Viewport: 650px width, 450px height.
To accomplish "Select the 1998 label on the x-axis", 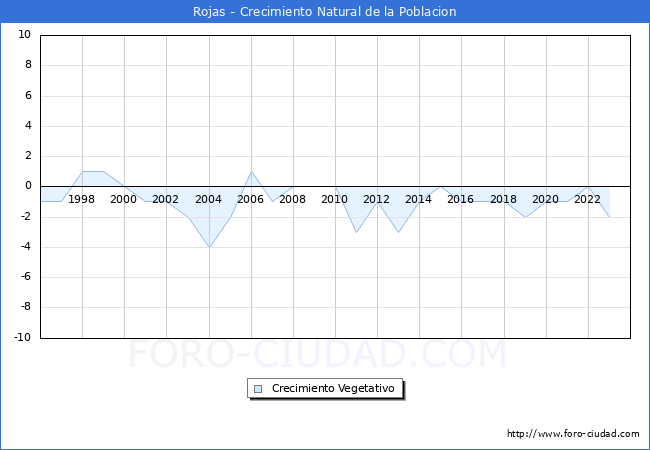I will (82, 199).
